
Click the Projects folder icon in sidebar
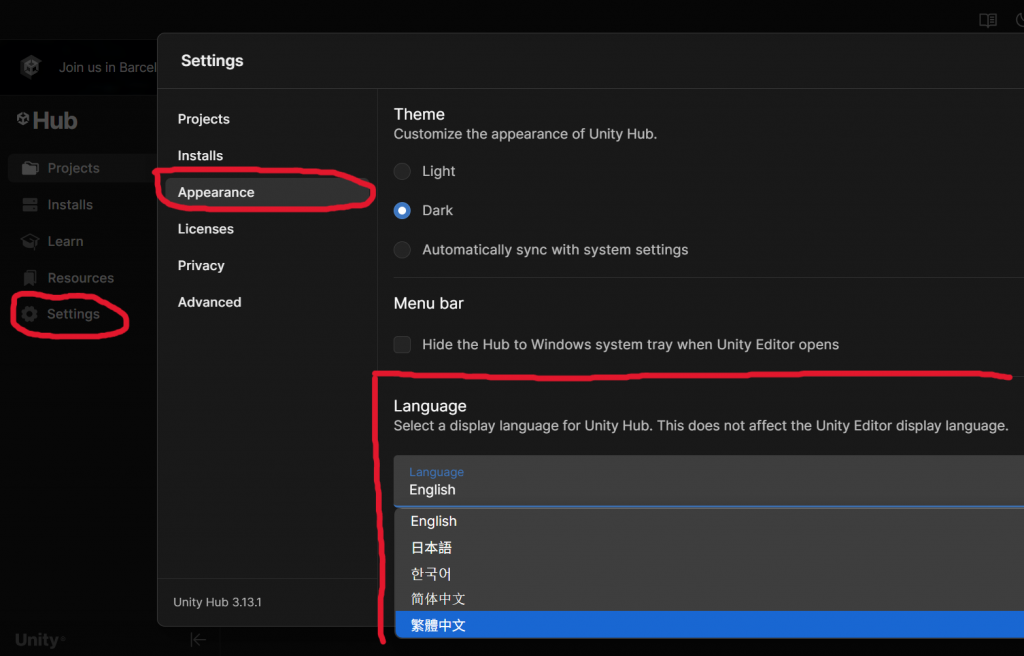tap(30, 168)
